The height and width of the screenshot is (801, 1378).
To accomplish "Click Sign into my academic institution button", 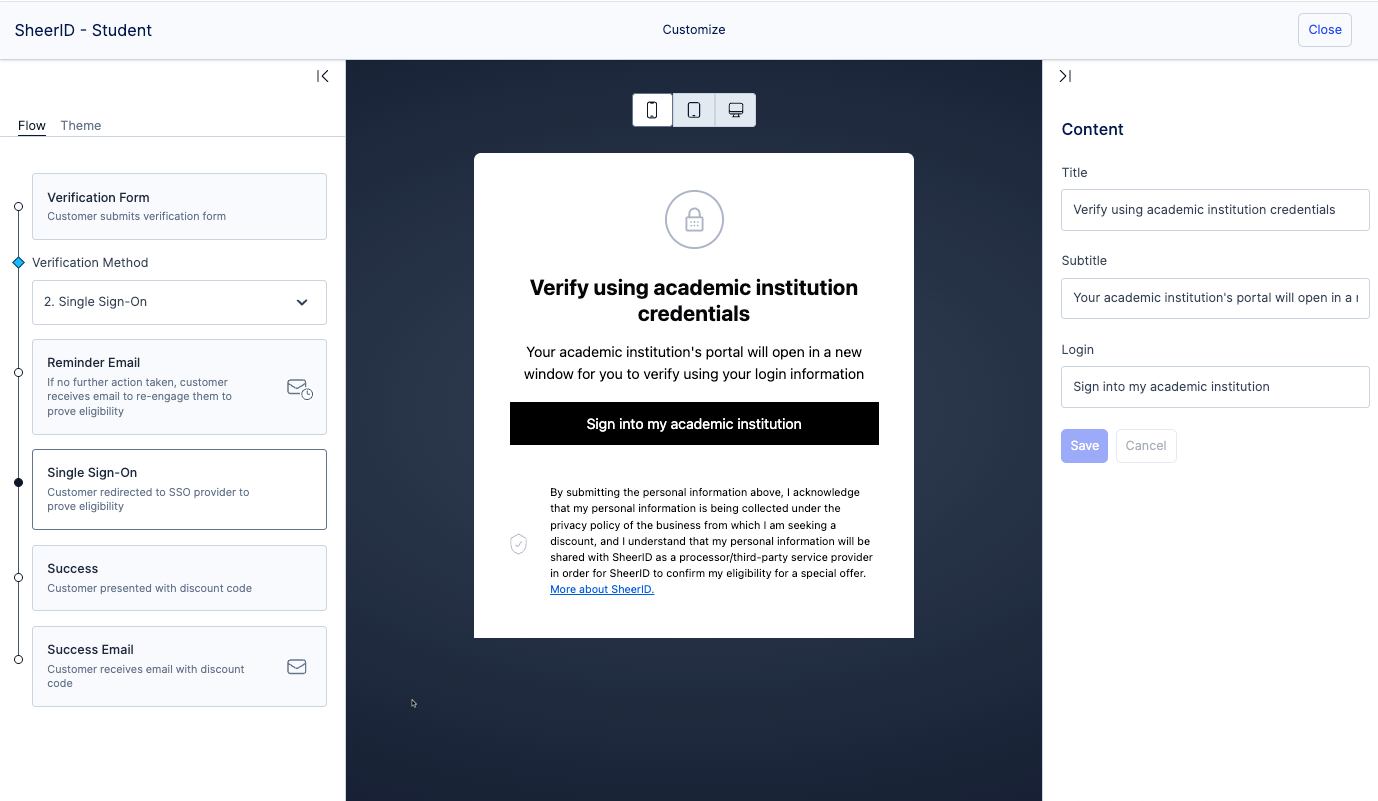I will (694, 424).
